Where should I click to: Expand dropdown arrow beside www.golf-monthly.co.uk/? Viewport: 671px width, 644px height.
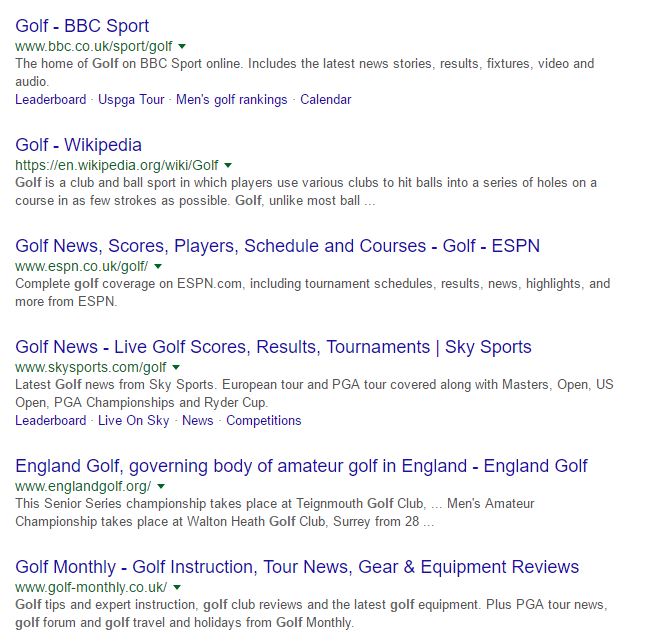tap(177, 587)
